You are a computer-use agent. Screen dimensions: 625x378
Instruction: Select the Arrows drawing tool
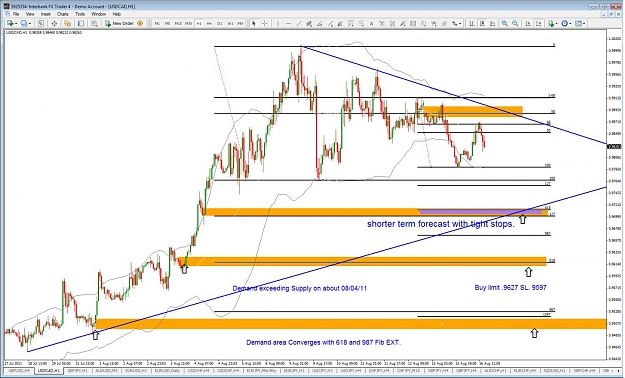[454, 24]
